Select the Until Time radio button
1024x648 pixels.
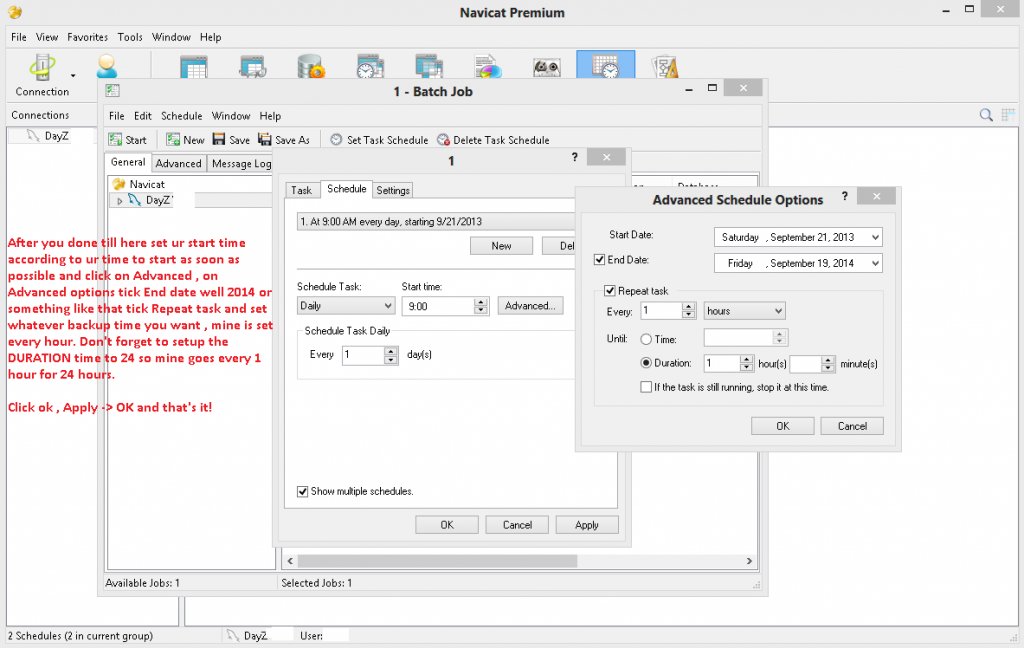click(x=646, y=339)
